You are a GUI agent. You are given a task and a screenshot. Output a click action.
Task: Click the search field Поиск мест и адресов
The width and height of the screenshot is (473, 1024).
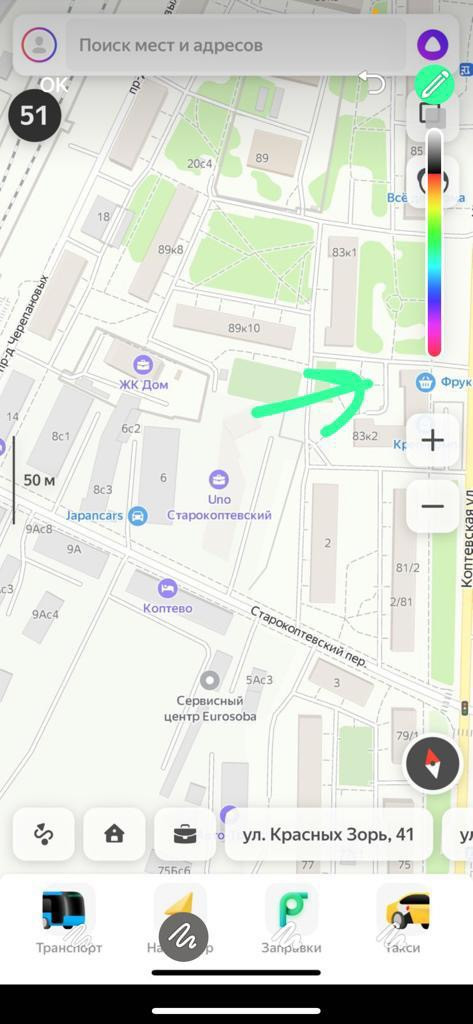click(236, 45)
